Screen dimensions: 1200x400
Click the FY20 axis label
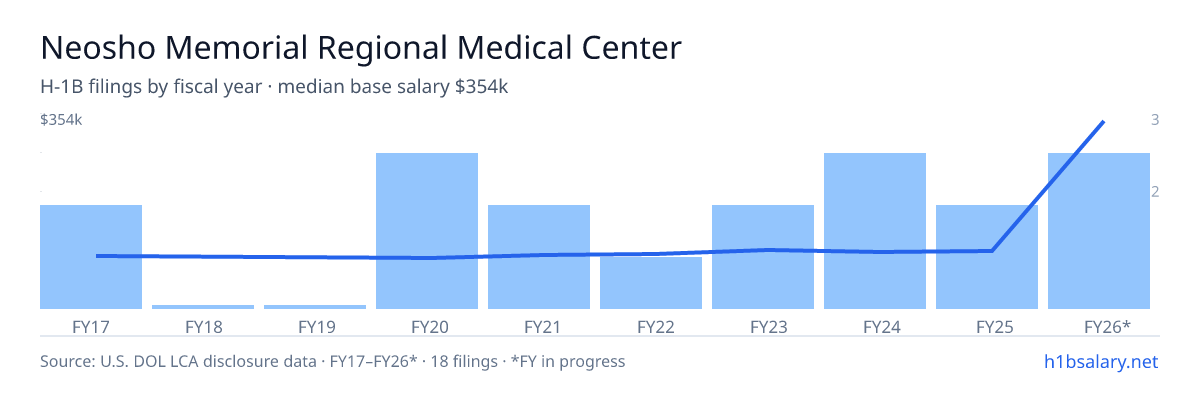point(427,327)
